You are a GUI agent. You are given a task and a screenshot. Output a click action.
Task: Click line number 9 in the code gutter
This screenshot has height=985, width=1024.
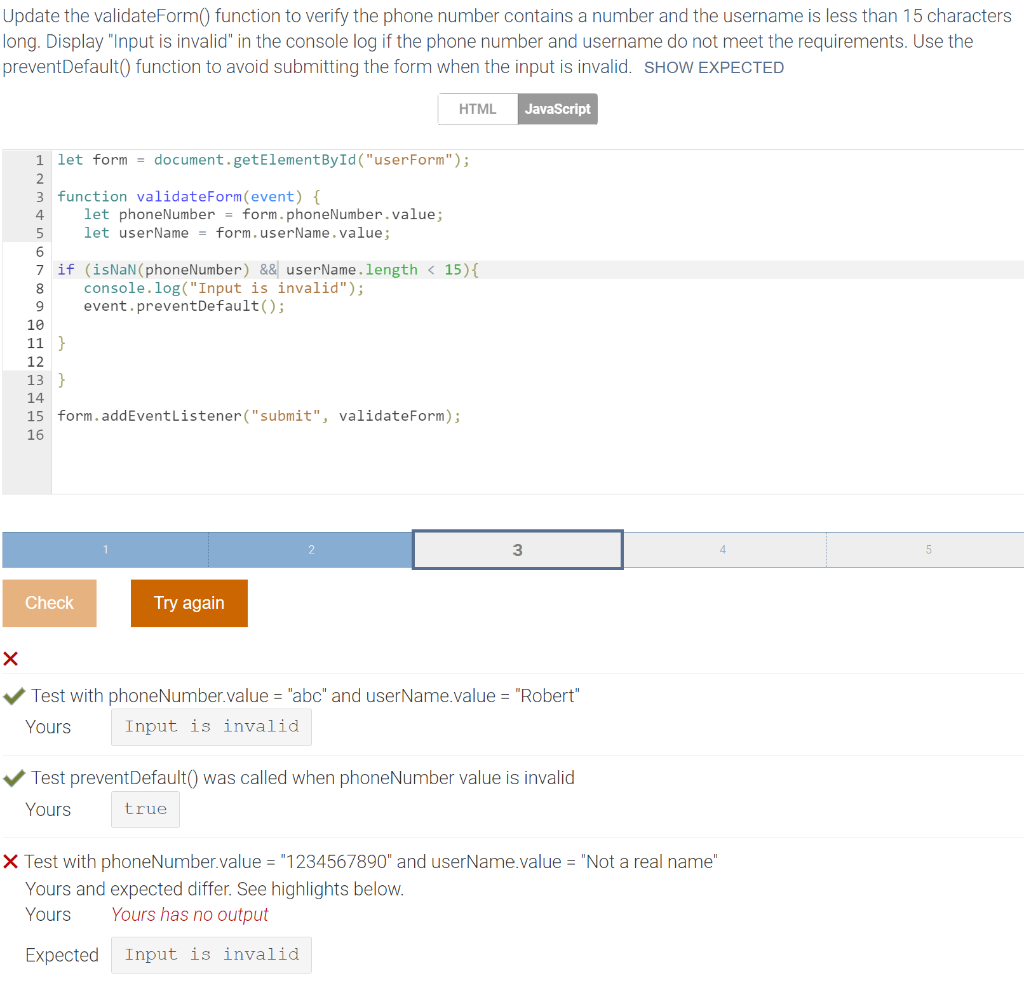pos(38,305)
